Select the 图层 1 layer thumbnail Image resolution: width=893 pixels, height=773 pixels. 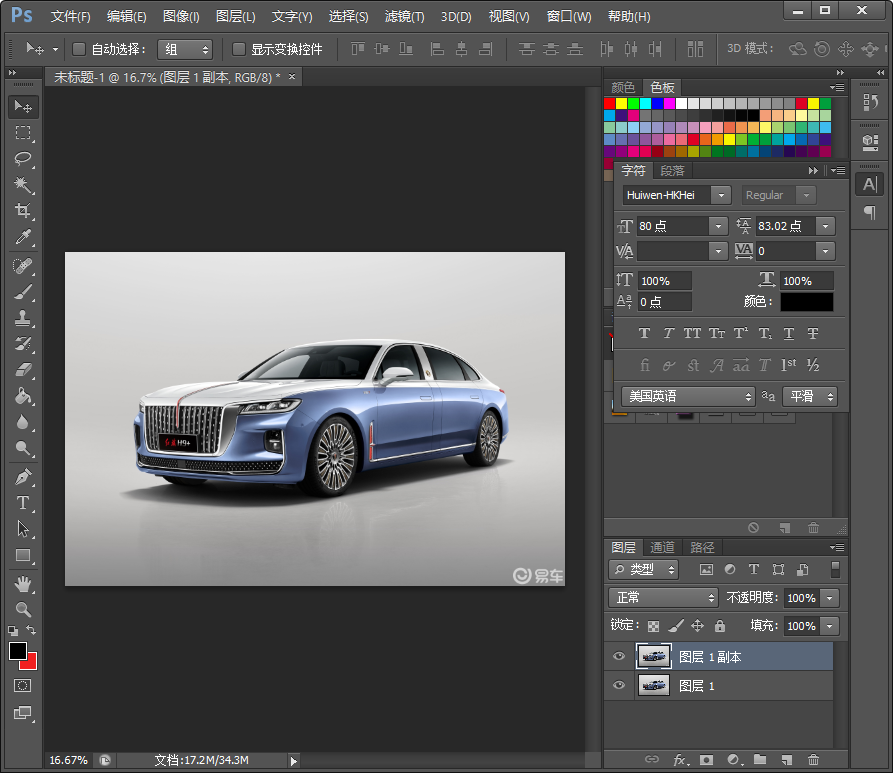pos(654,686)
